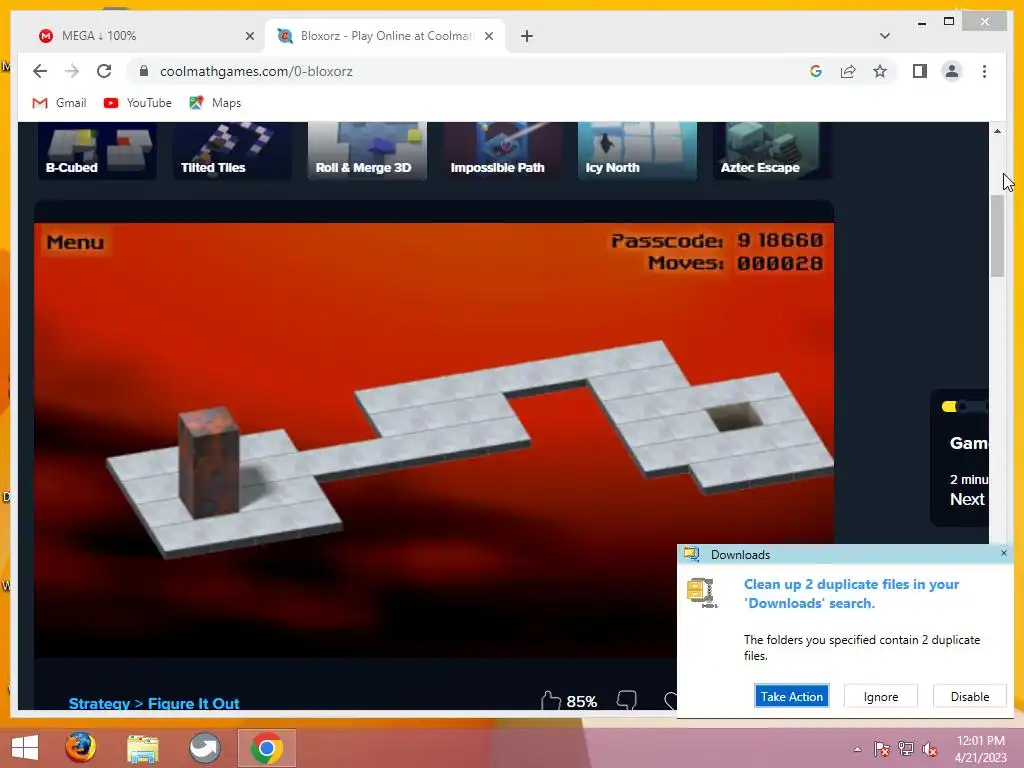Click the Google icon in address bar

[x=816, y=71]
